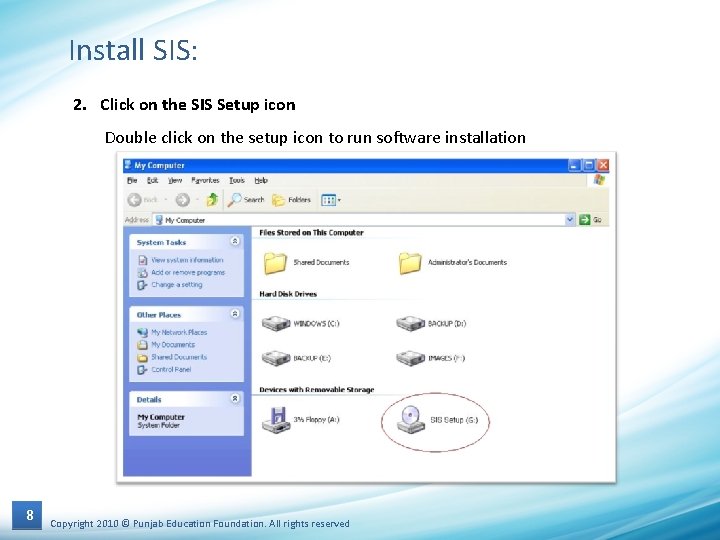Click the Back navigation arrow
The image size is (720, 540).
(x=135, y=200)
